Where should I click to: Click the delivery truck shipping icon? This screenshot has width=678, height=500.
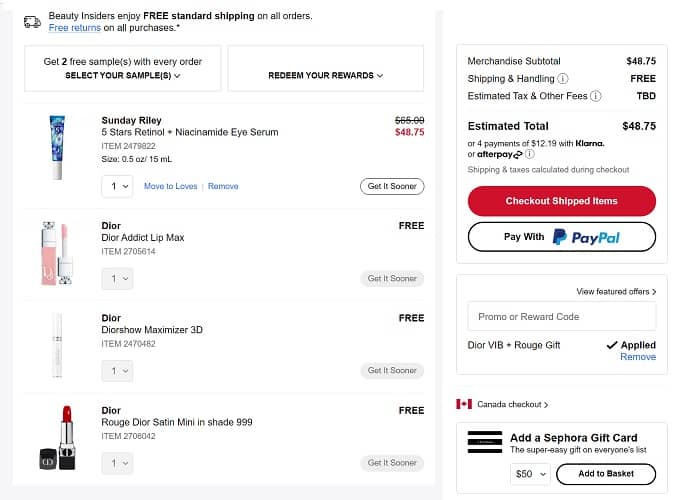33,20
